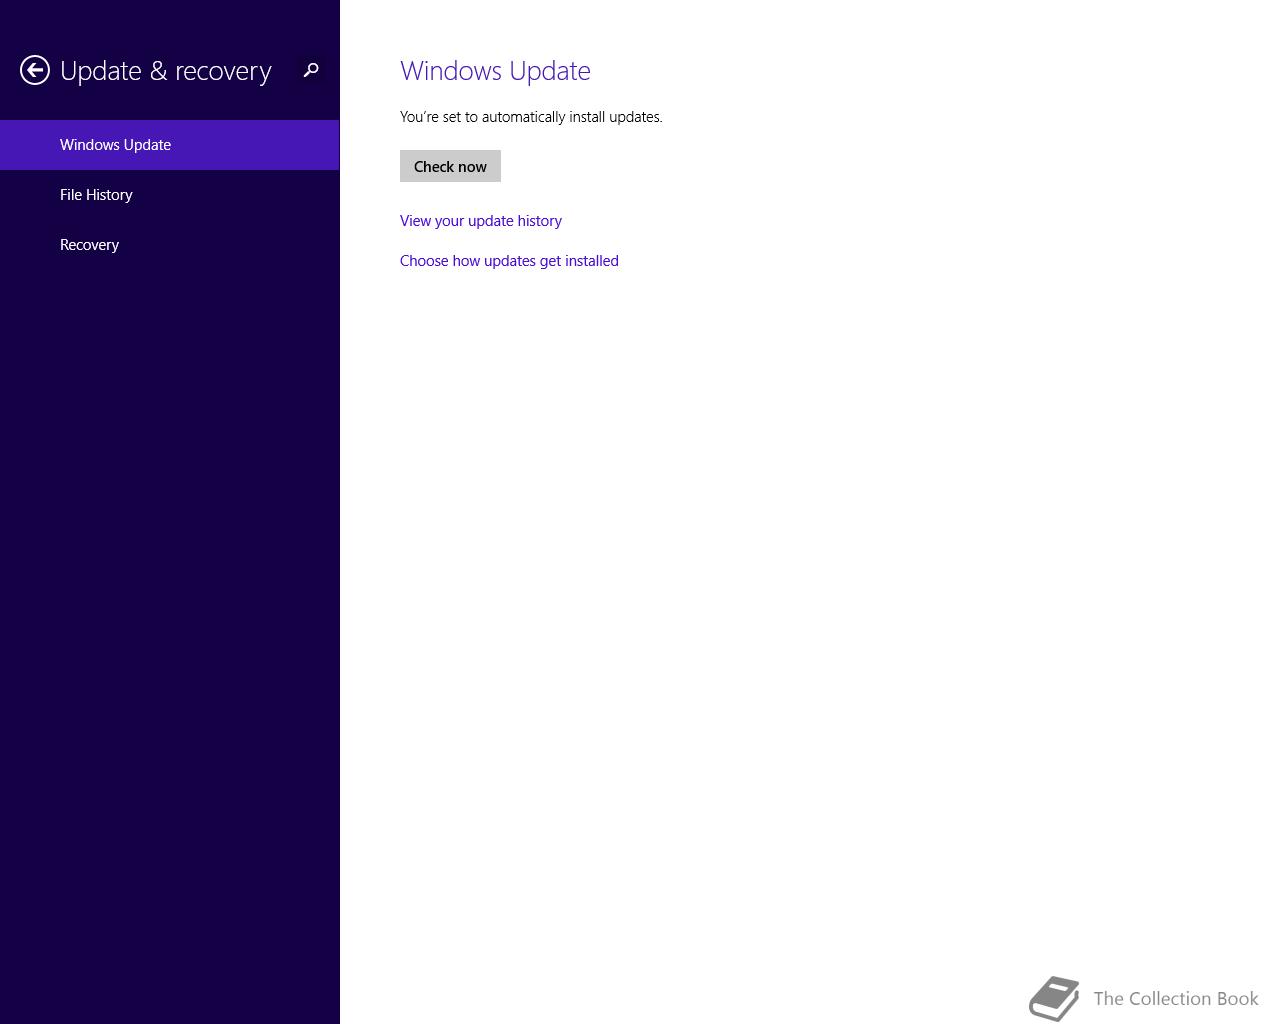Open File History section
This screenshot has width=1280, height=1024.
[170, 195]
